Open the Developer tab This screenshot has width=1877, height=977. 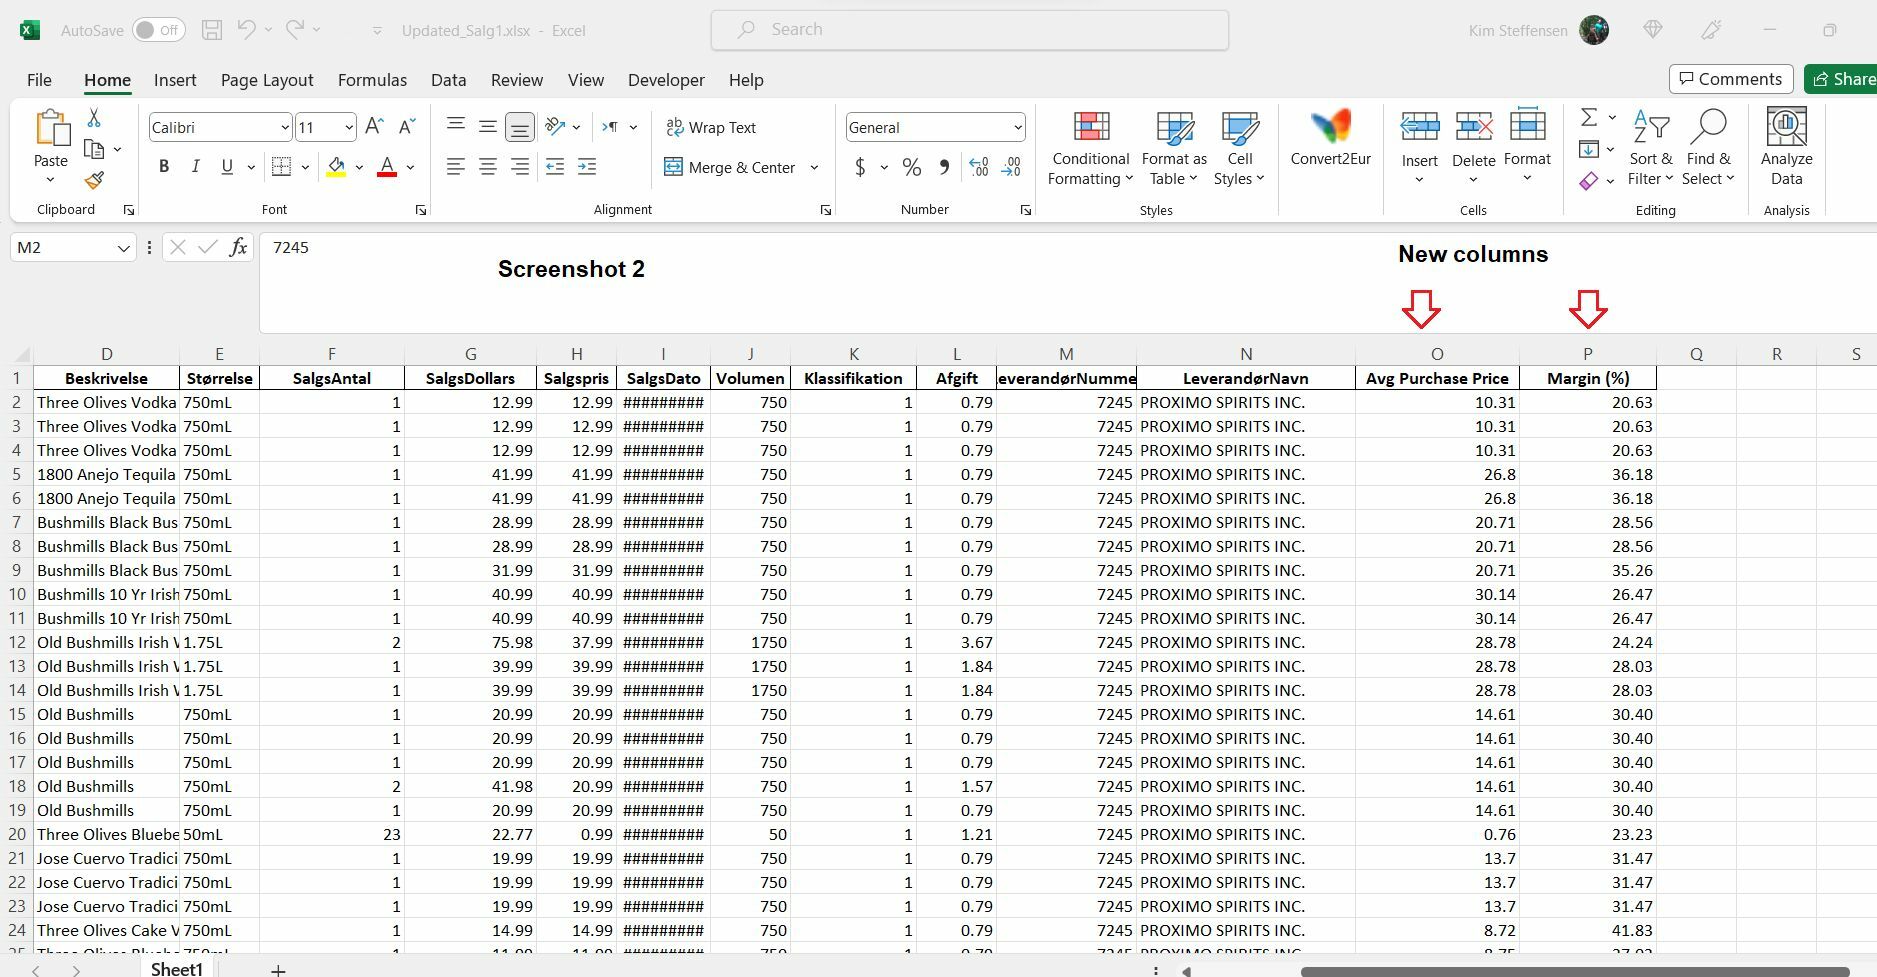[x=664, y=80]
